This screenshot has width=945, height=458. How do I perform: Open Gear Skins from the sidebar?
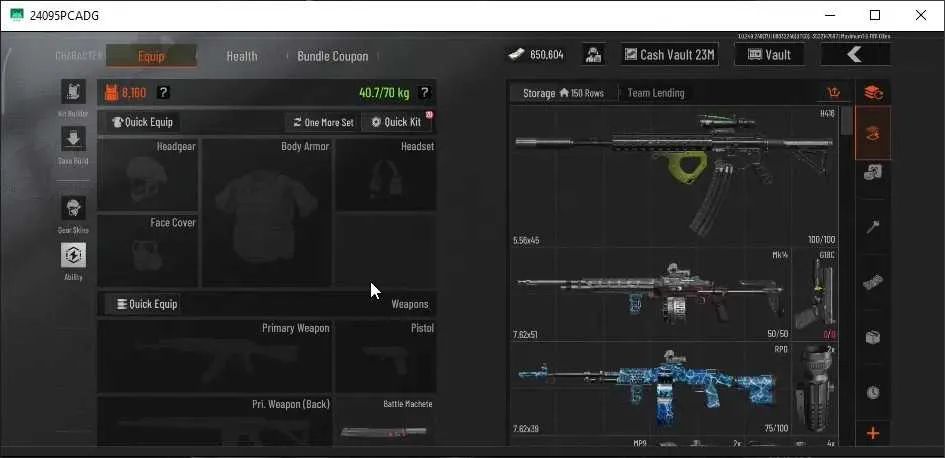pyautogui.click(x=74, y=208)
